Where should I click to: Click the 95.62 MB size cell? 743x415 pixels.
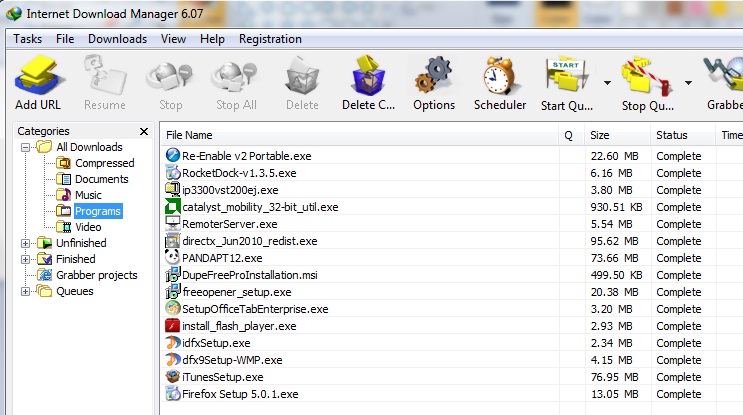[614, 241]
